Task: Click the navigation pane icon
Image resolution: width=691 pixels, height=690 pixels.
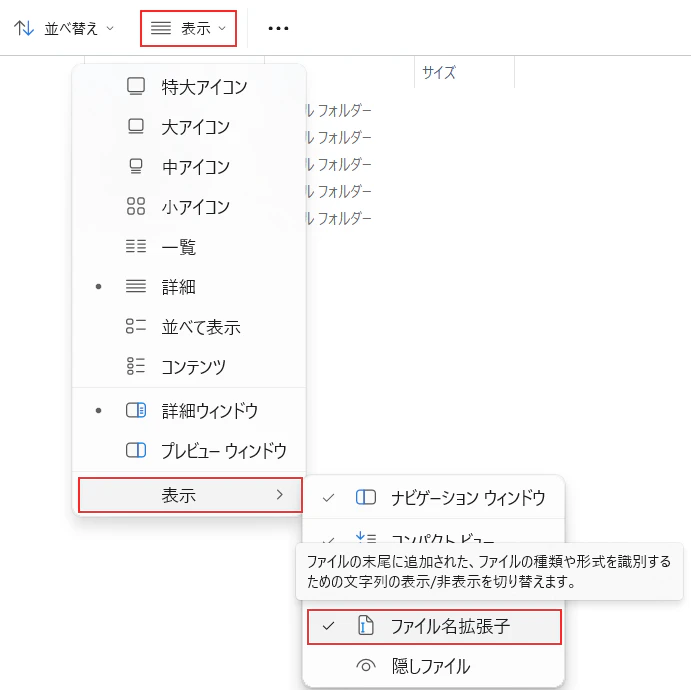Action: point(366,497)
